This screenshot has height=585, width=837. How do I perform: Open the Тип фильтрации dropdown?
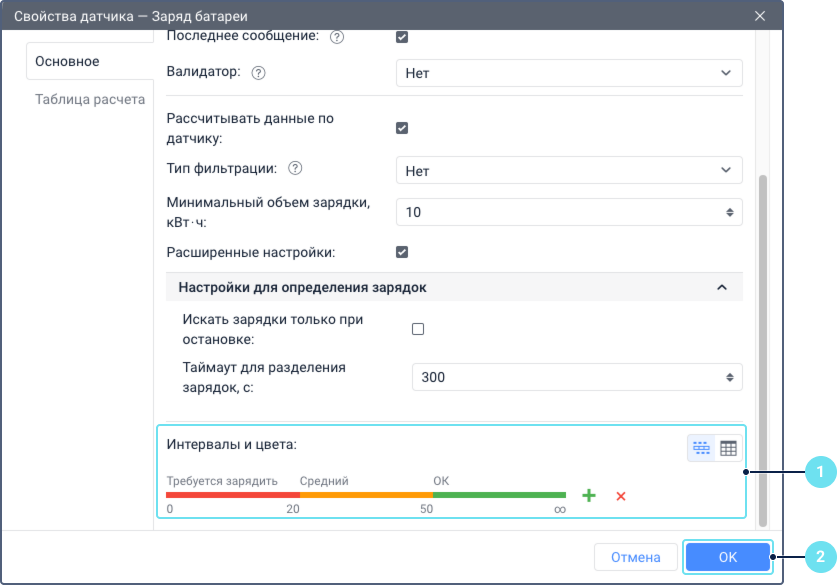pos(569,171)
